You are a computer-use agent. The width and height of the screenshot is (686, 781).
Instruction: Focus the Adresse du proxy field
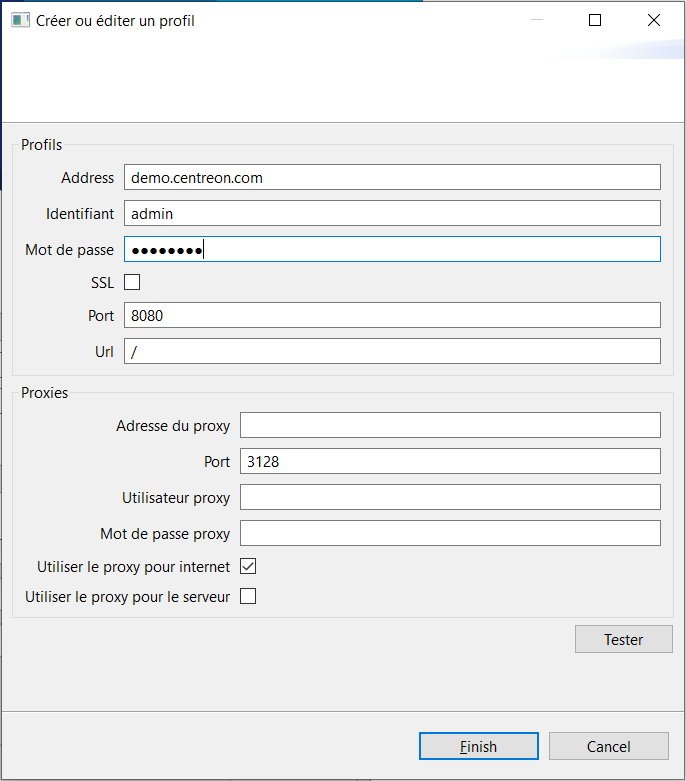pos(450,425)
